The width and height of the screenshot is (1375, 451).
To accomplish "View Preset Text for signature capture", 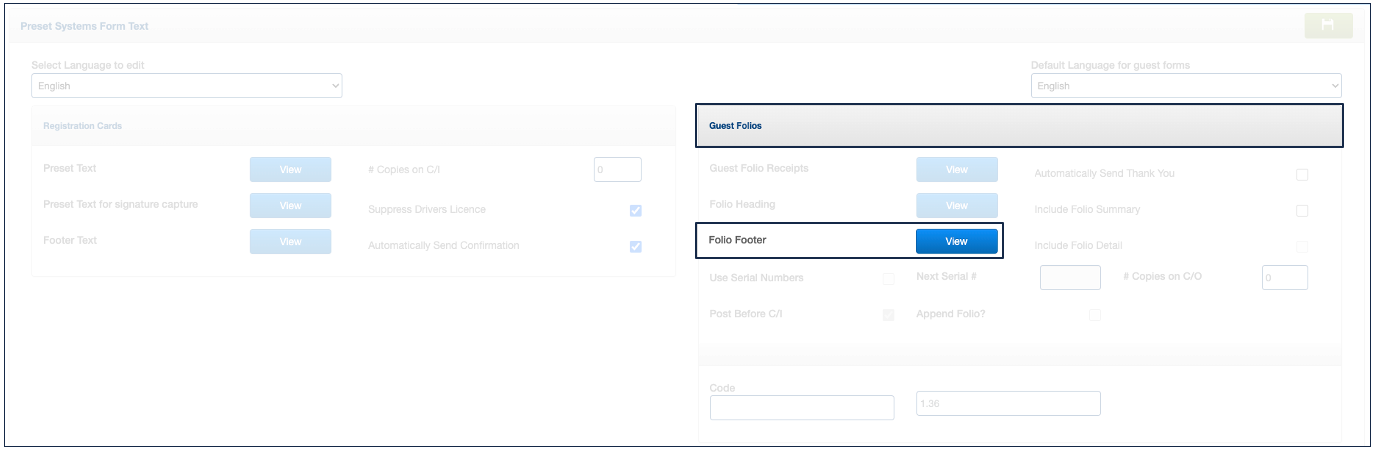I will pyautogui.click(x=290, y=206).
